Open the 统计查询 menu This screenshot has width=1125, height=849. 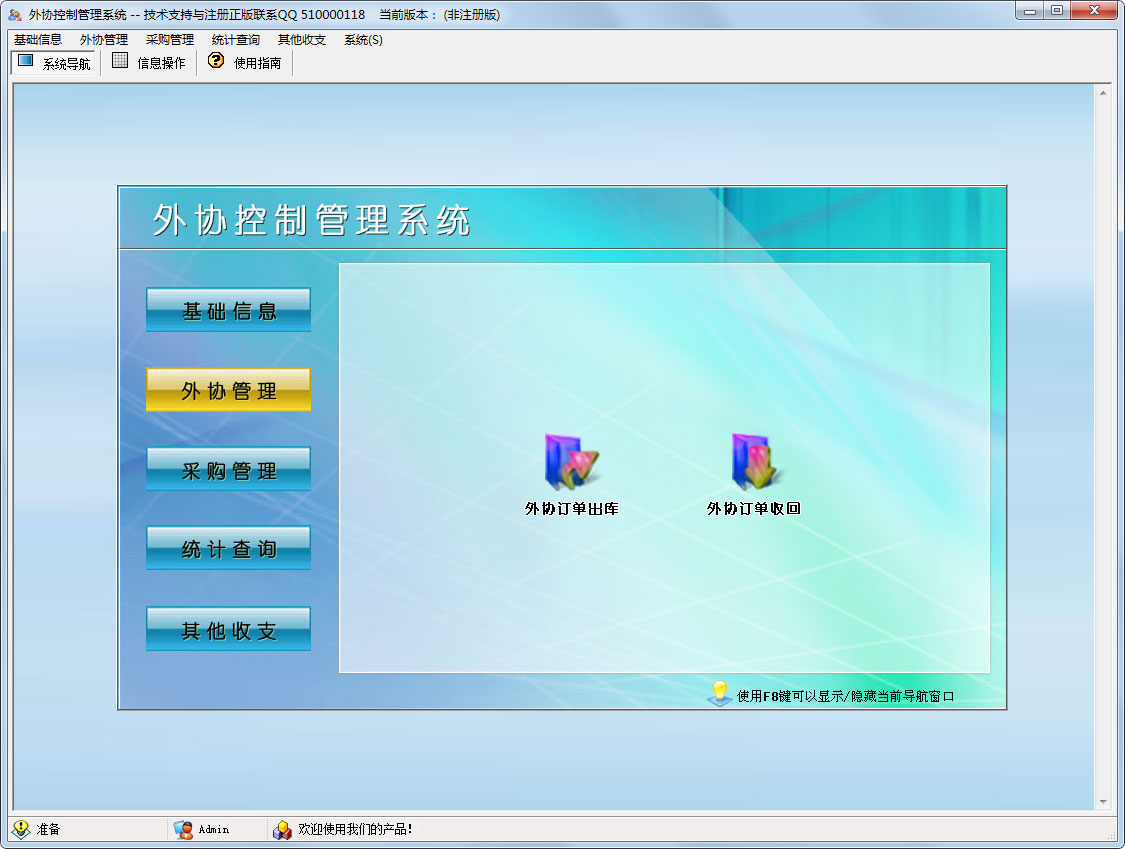236,39
